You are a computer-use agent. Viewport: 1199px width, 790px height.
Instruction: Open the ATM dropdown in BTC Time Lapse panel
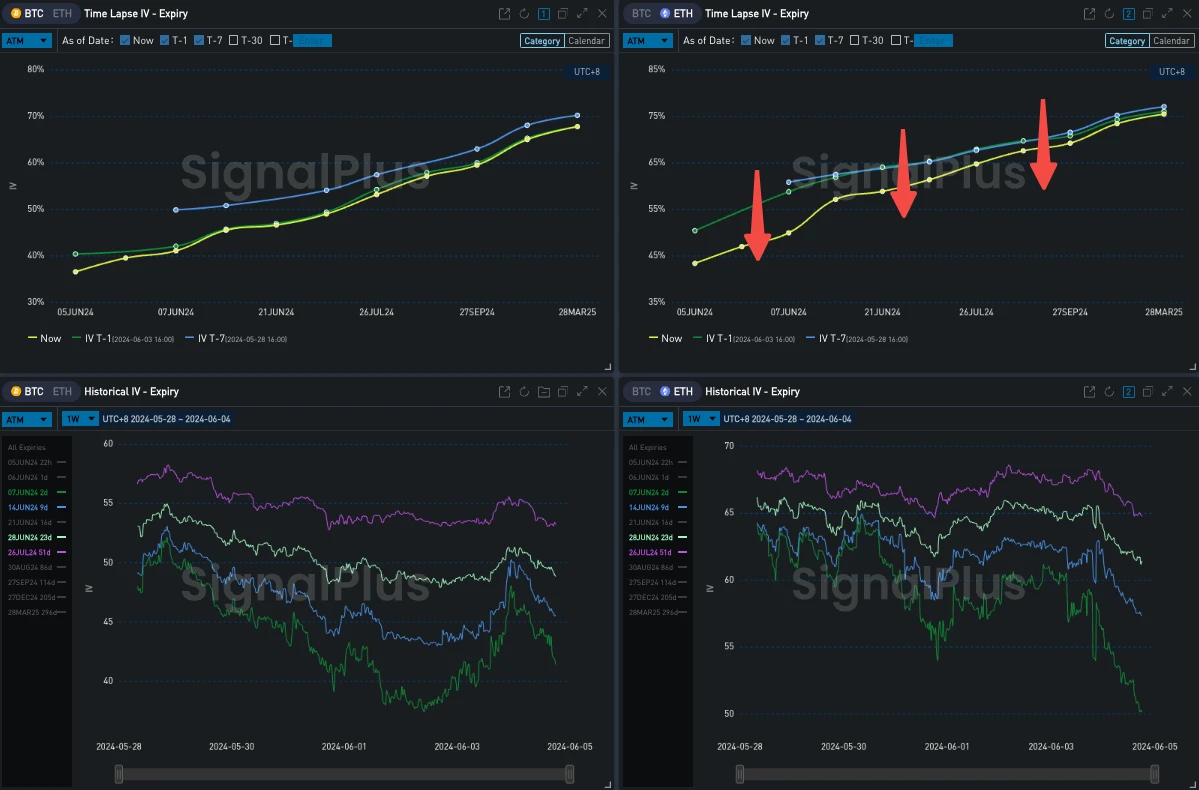click(x=27, y=40)
